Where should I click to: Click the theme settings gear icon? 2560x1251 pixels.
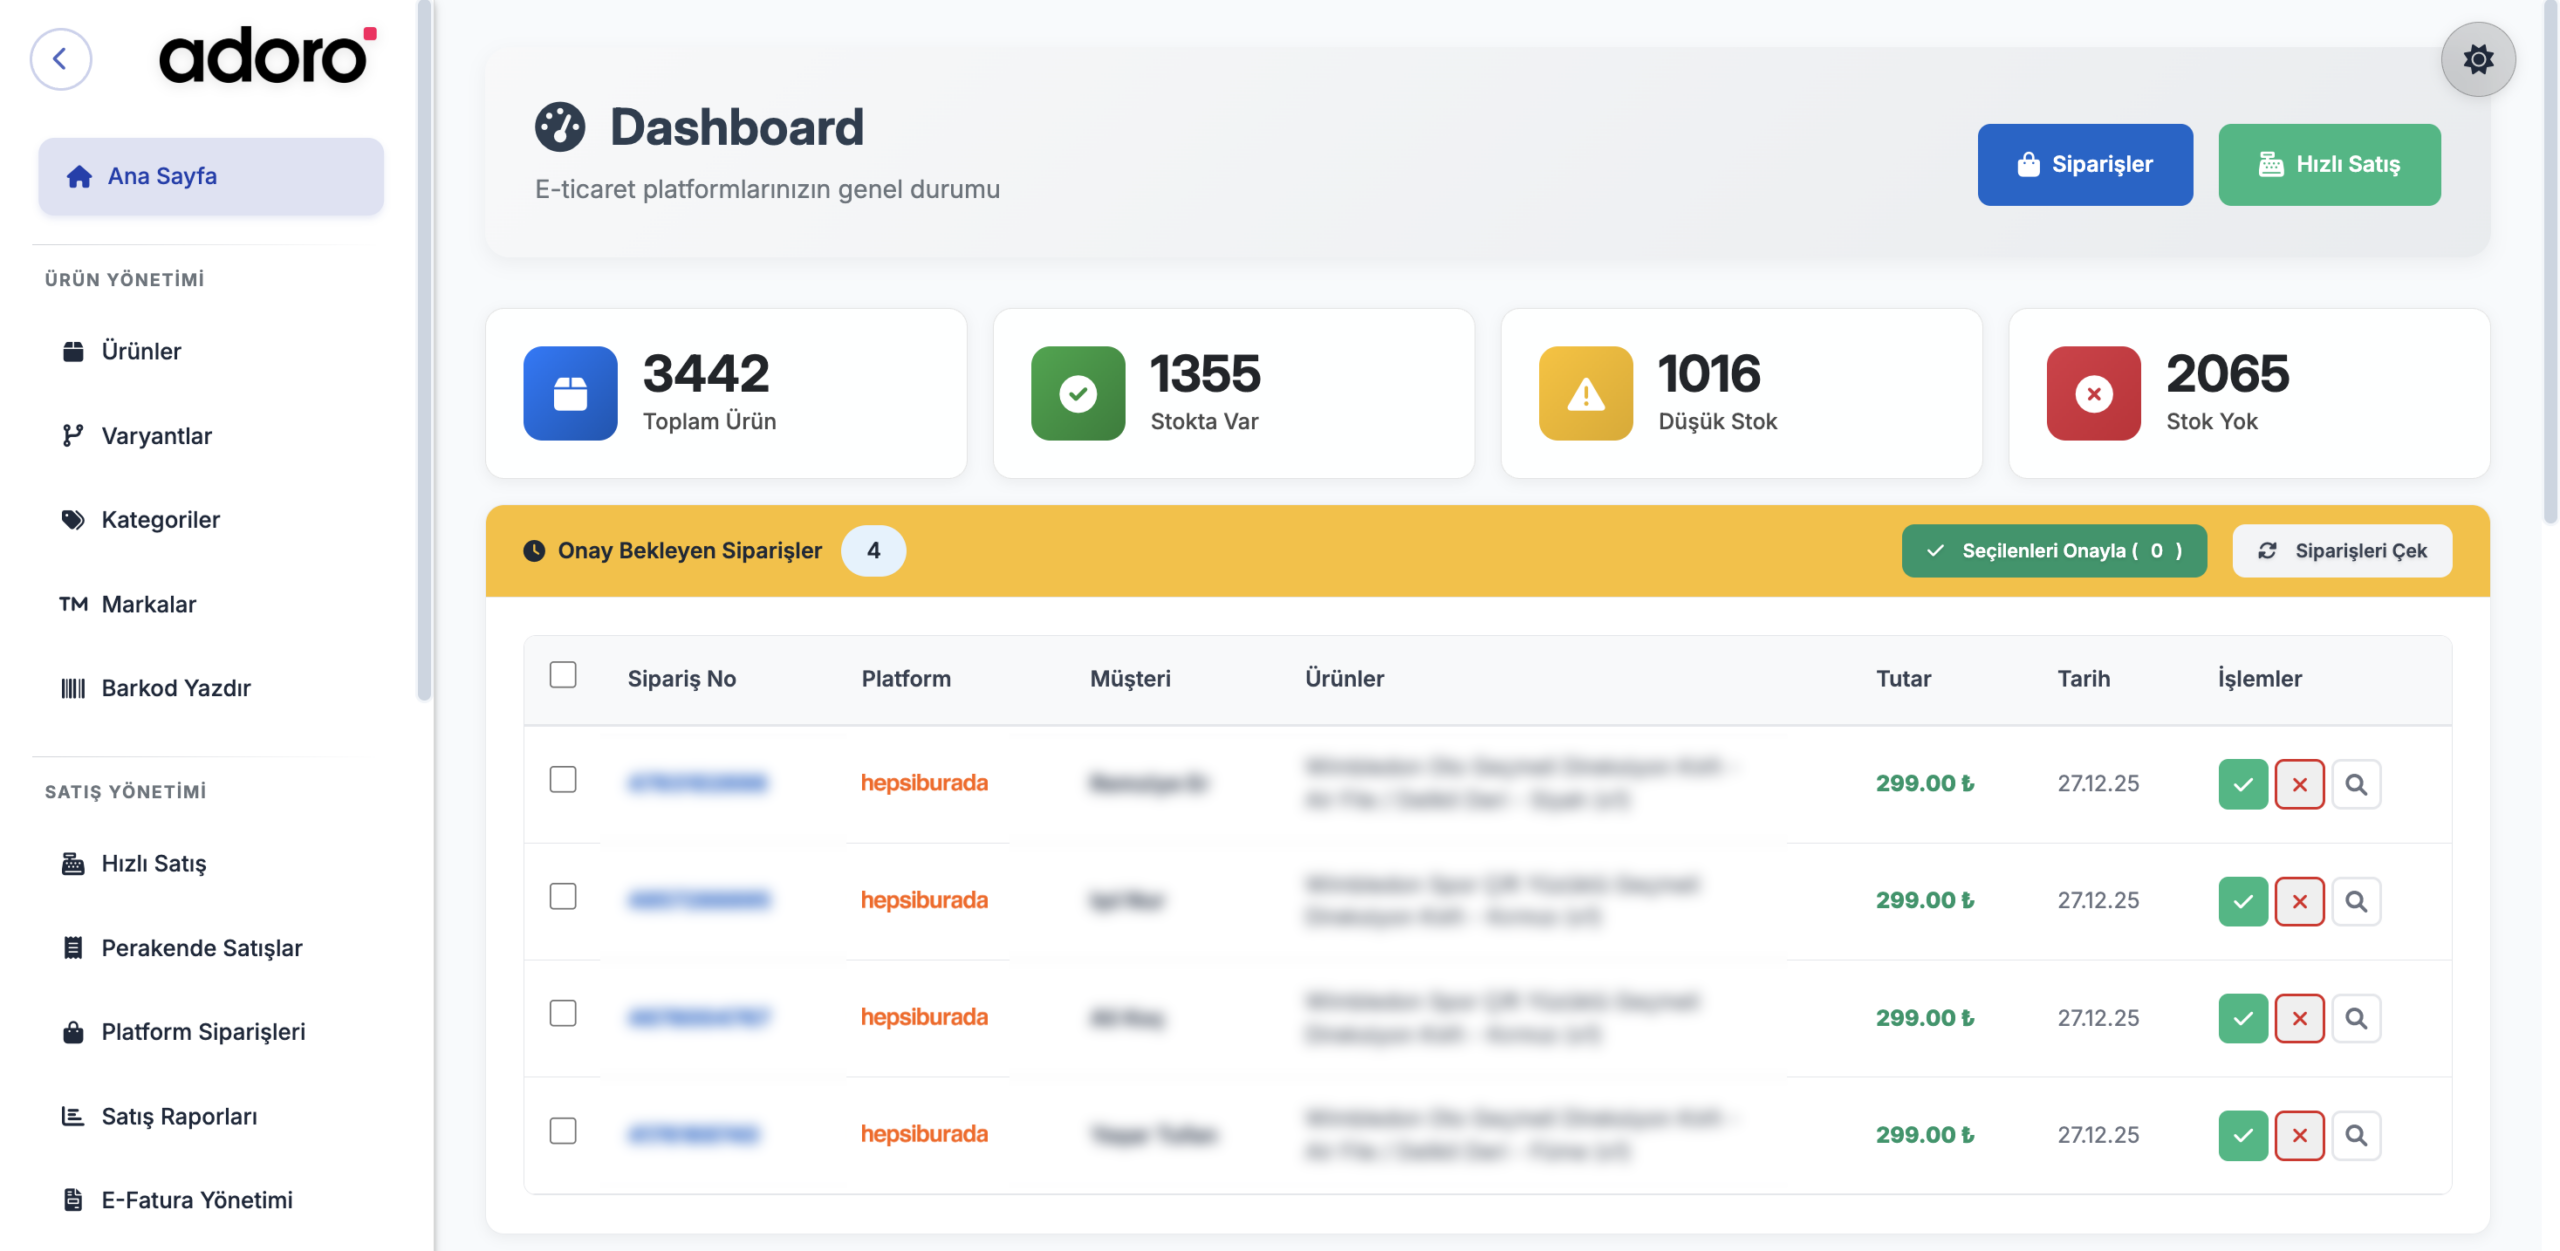point(2477,59)
